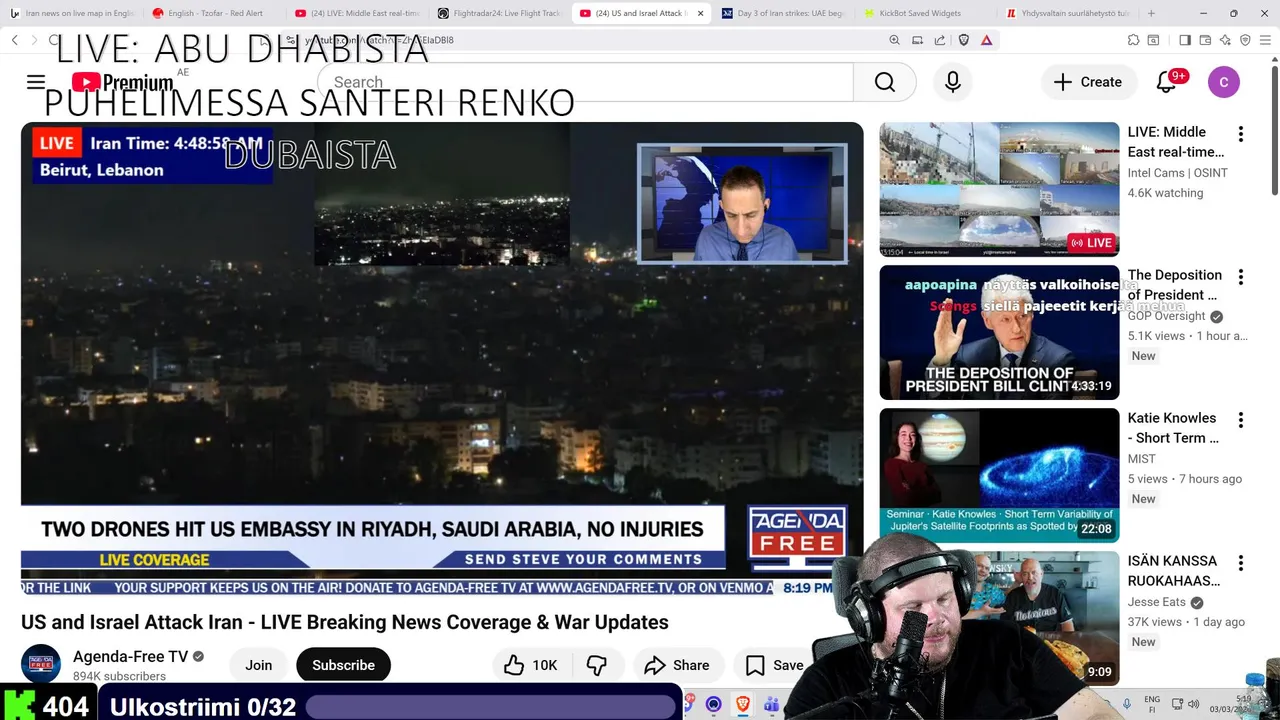This screenshot has height=720, width=1280.
Task: Open share-this-page icon in address bar
Action: 940,40
